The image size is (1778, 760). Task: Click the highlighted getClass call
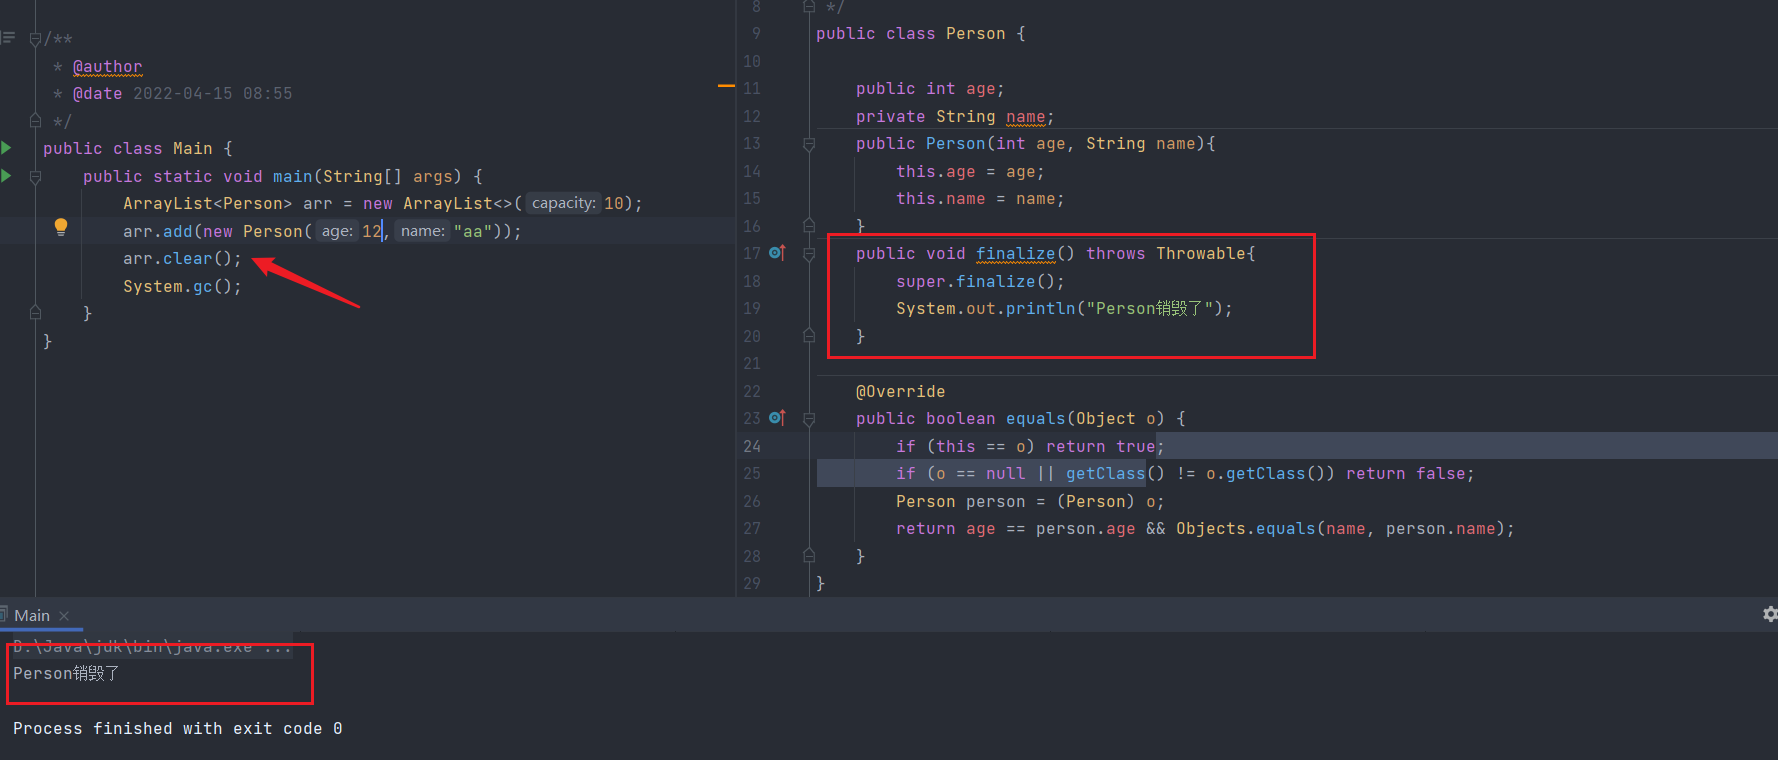tap(1105, 474)
